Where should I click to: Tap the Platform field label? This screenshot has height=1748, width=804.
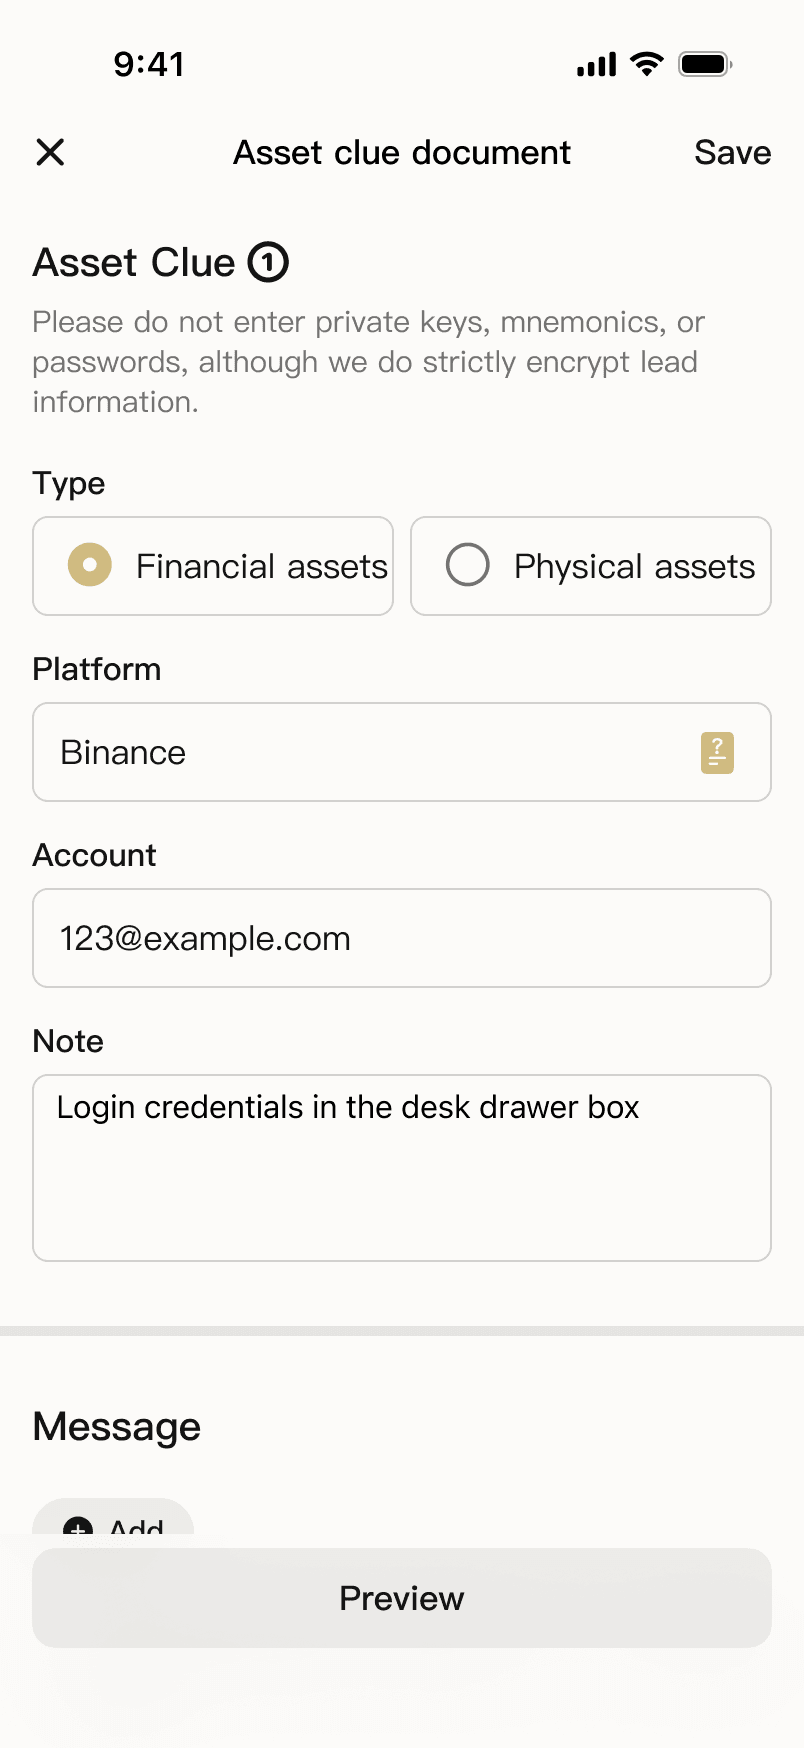[97, 669]
